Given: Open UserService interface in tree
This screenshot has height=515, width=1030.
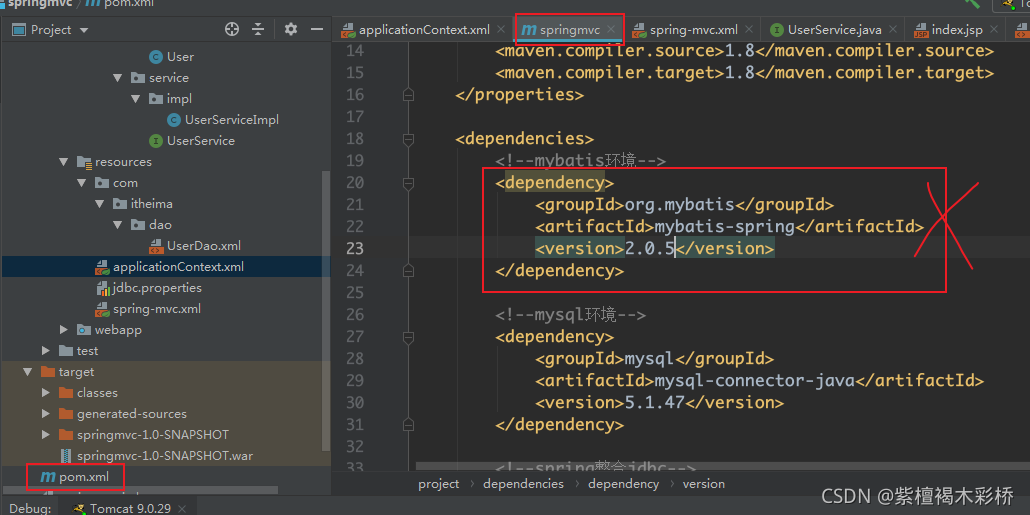Looking at the screenshot, I should 200,141.
